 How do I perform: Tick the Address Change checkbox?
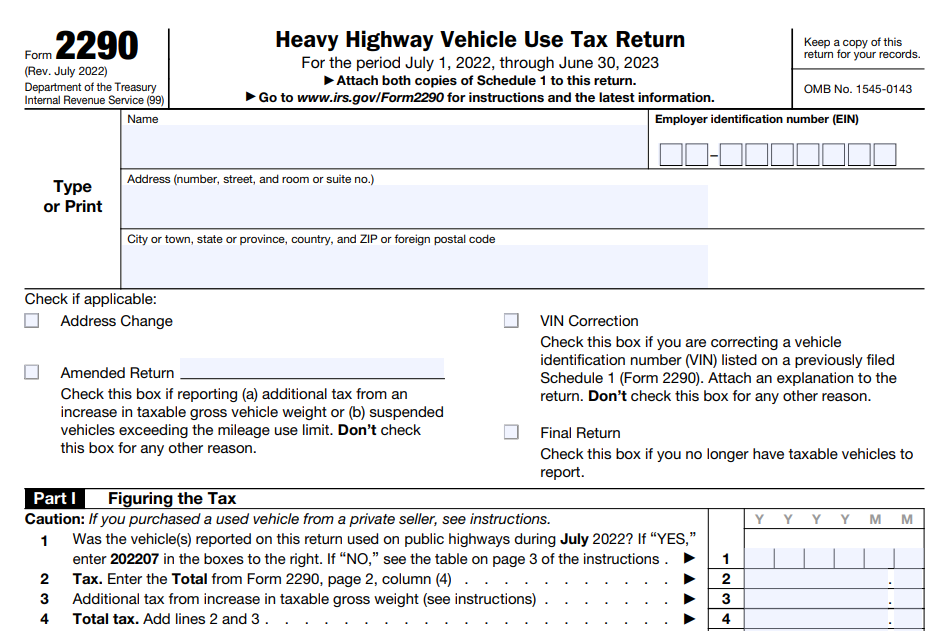(x=32, y=320)
